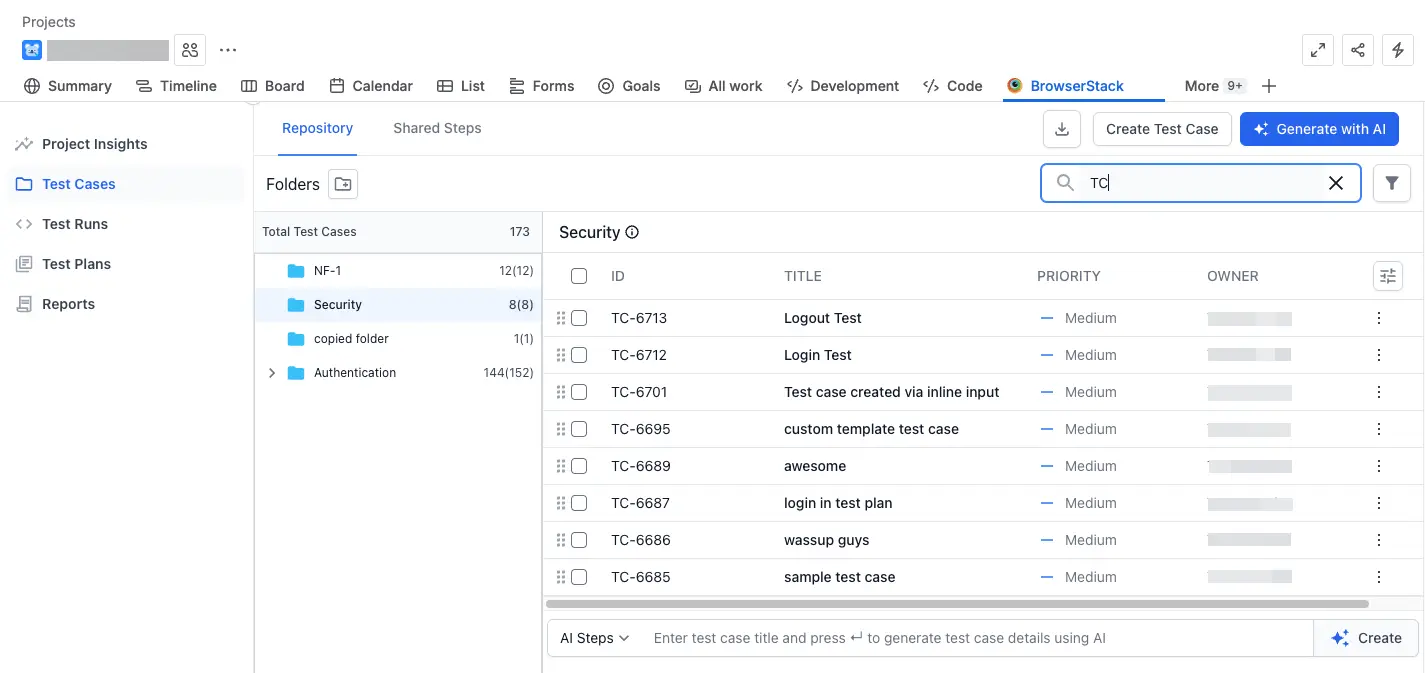The height and width of the screenshot is (673, 1425).
Task: Open column settings icon in table header
Action: (1387, 276)
